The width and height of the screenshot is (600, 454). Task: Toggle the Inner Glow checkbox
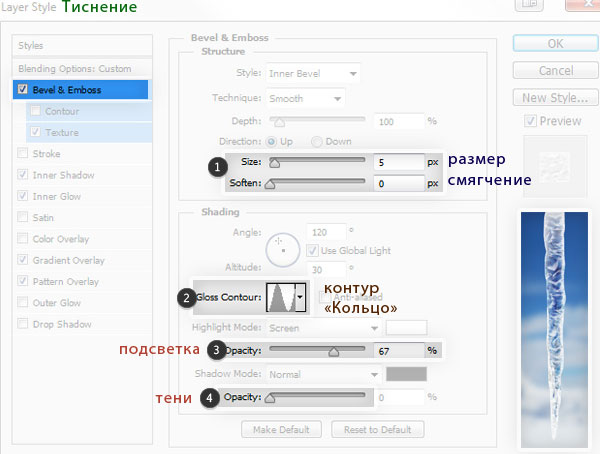[x=23, y=196]
